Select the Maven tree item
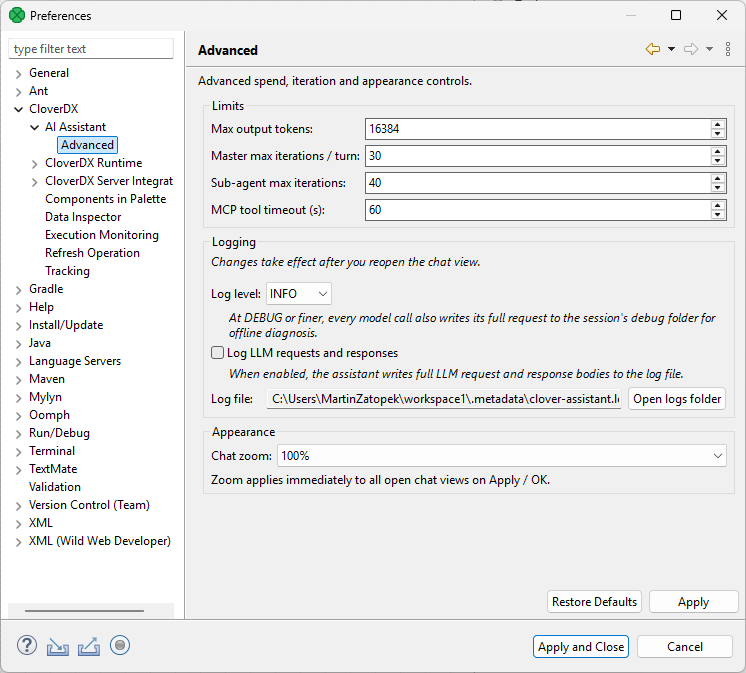Viewport: 746px width, 673px height. (47, 379)
